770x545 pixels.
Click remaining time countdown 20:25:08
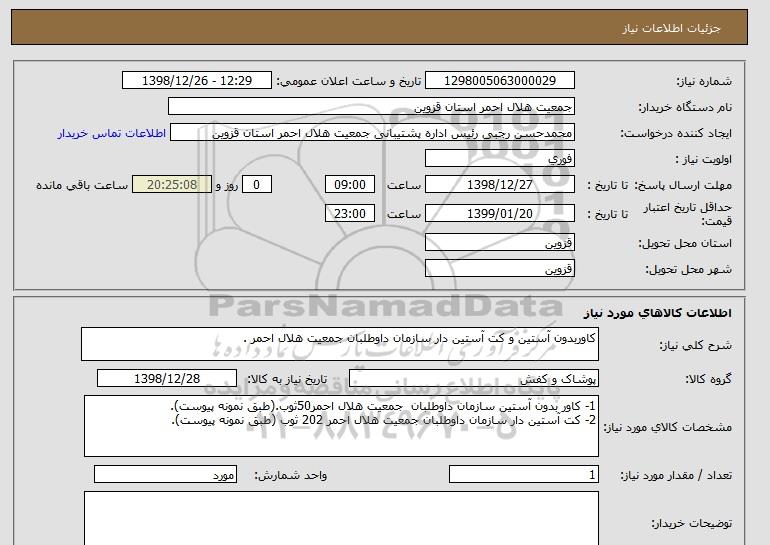pos(172,185)
